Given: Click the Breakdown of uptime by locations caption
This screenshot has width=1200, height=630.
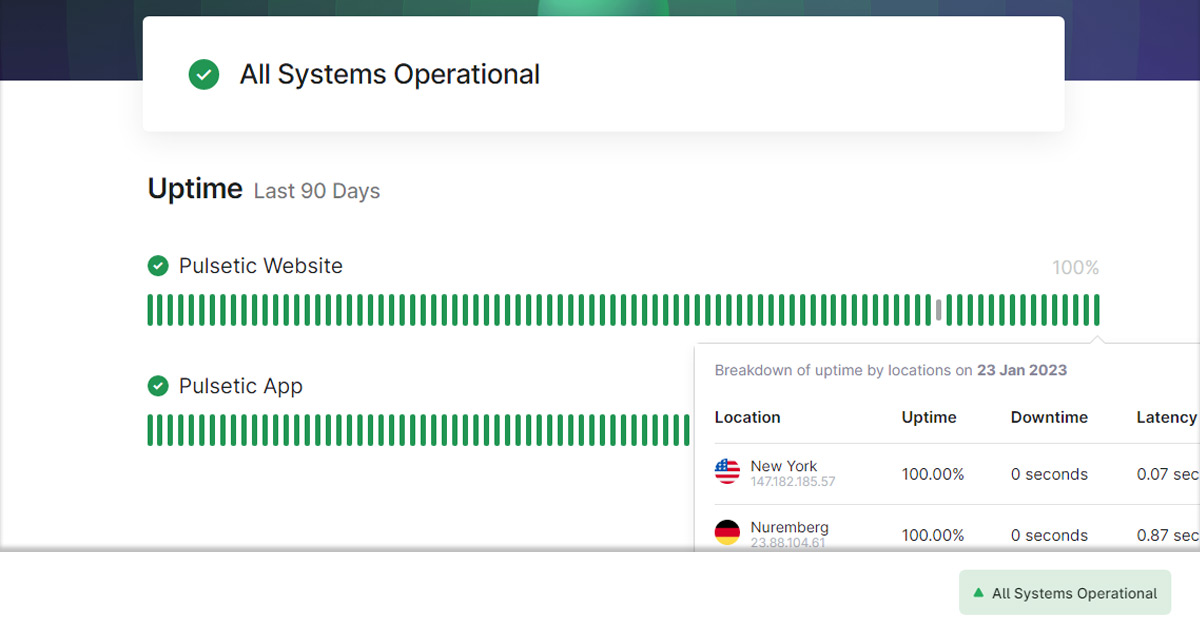Looking at the screenshot, I should [891, 370].
